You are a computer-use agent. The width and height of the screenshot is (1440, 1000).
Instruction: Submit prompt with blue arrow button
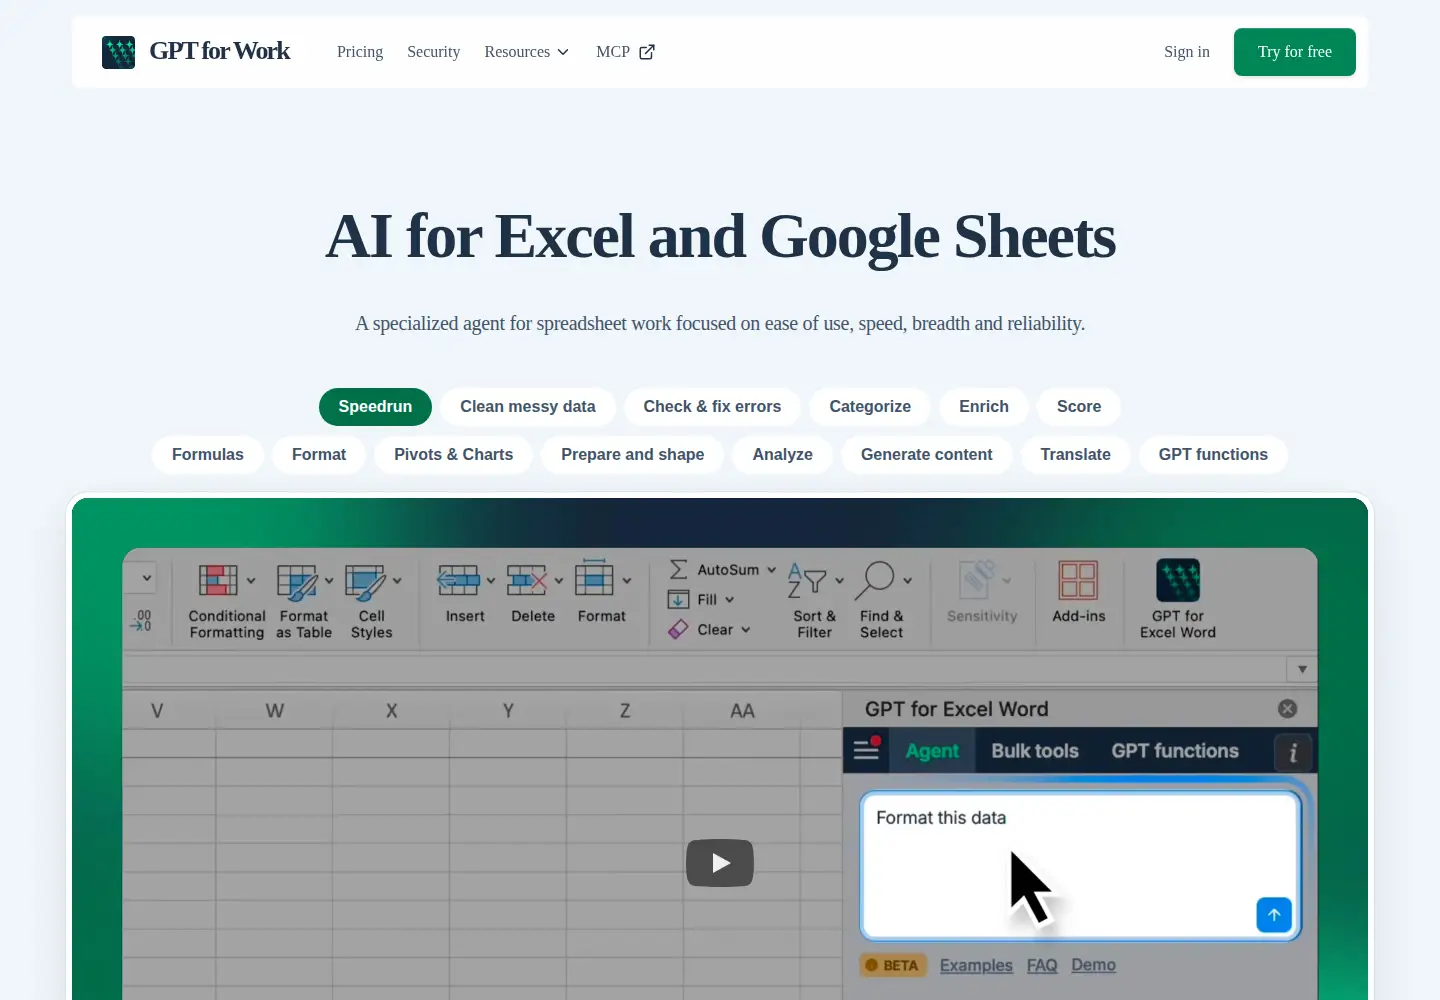click(x=1274, y=914)
